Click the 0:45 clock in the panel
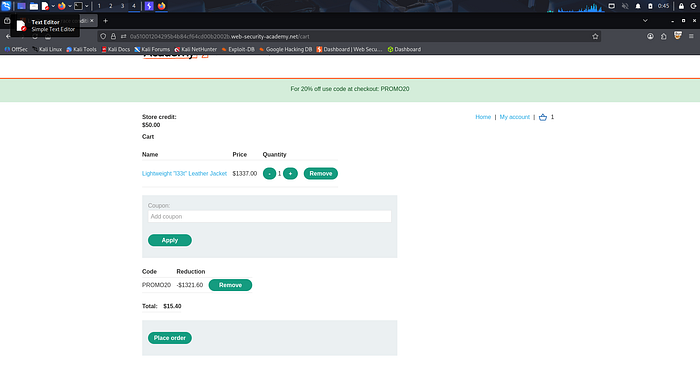 pyautogui.click(x=663, y=6)
